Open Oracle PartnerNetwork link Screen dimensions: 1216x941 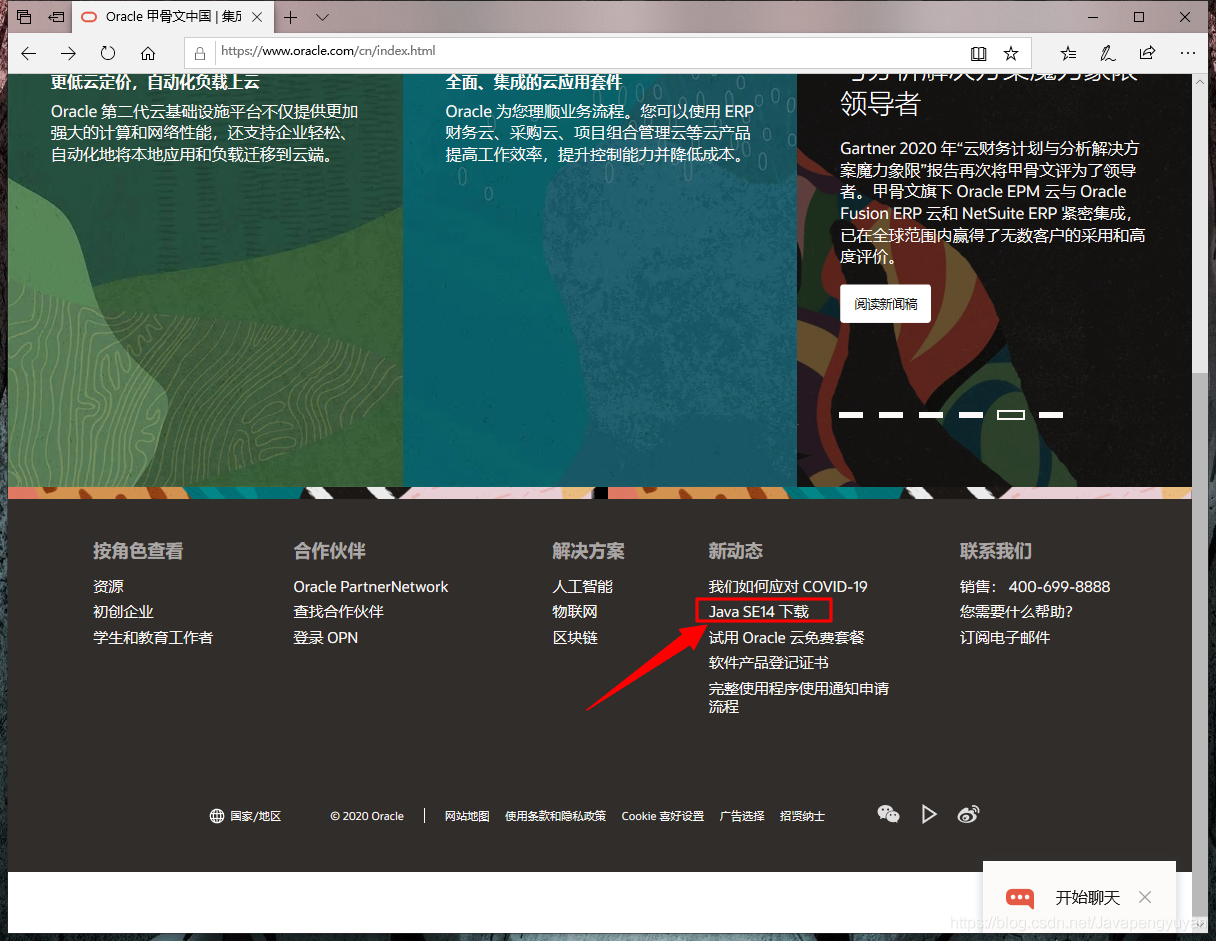371,587
